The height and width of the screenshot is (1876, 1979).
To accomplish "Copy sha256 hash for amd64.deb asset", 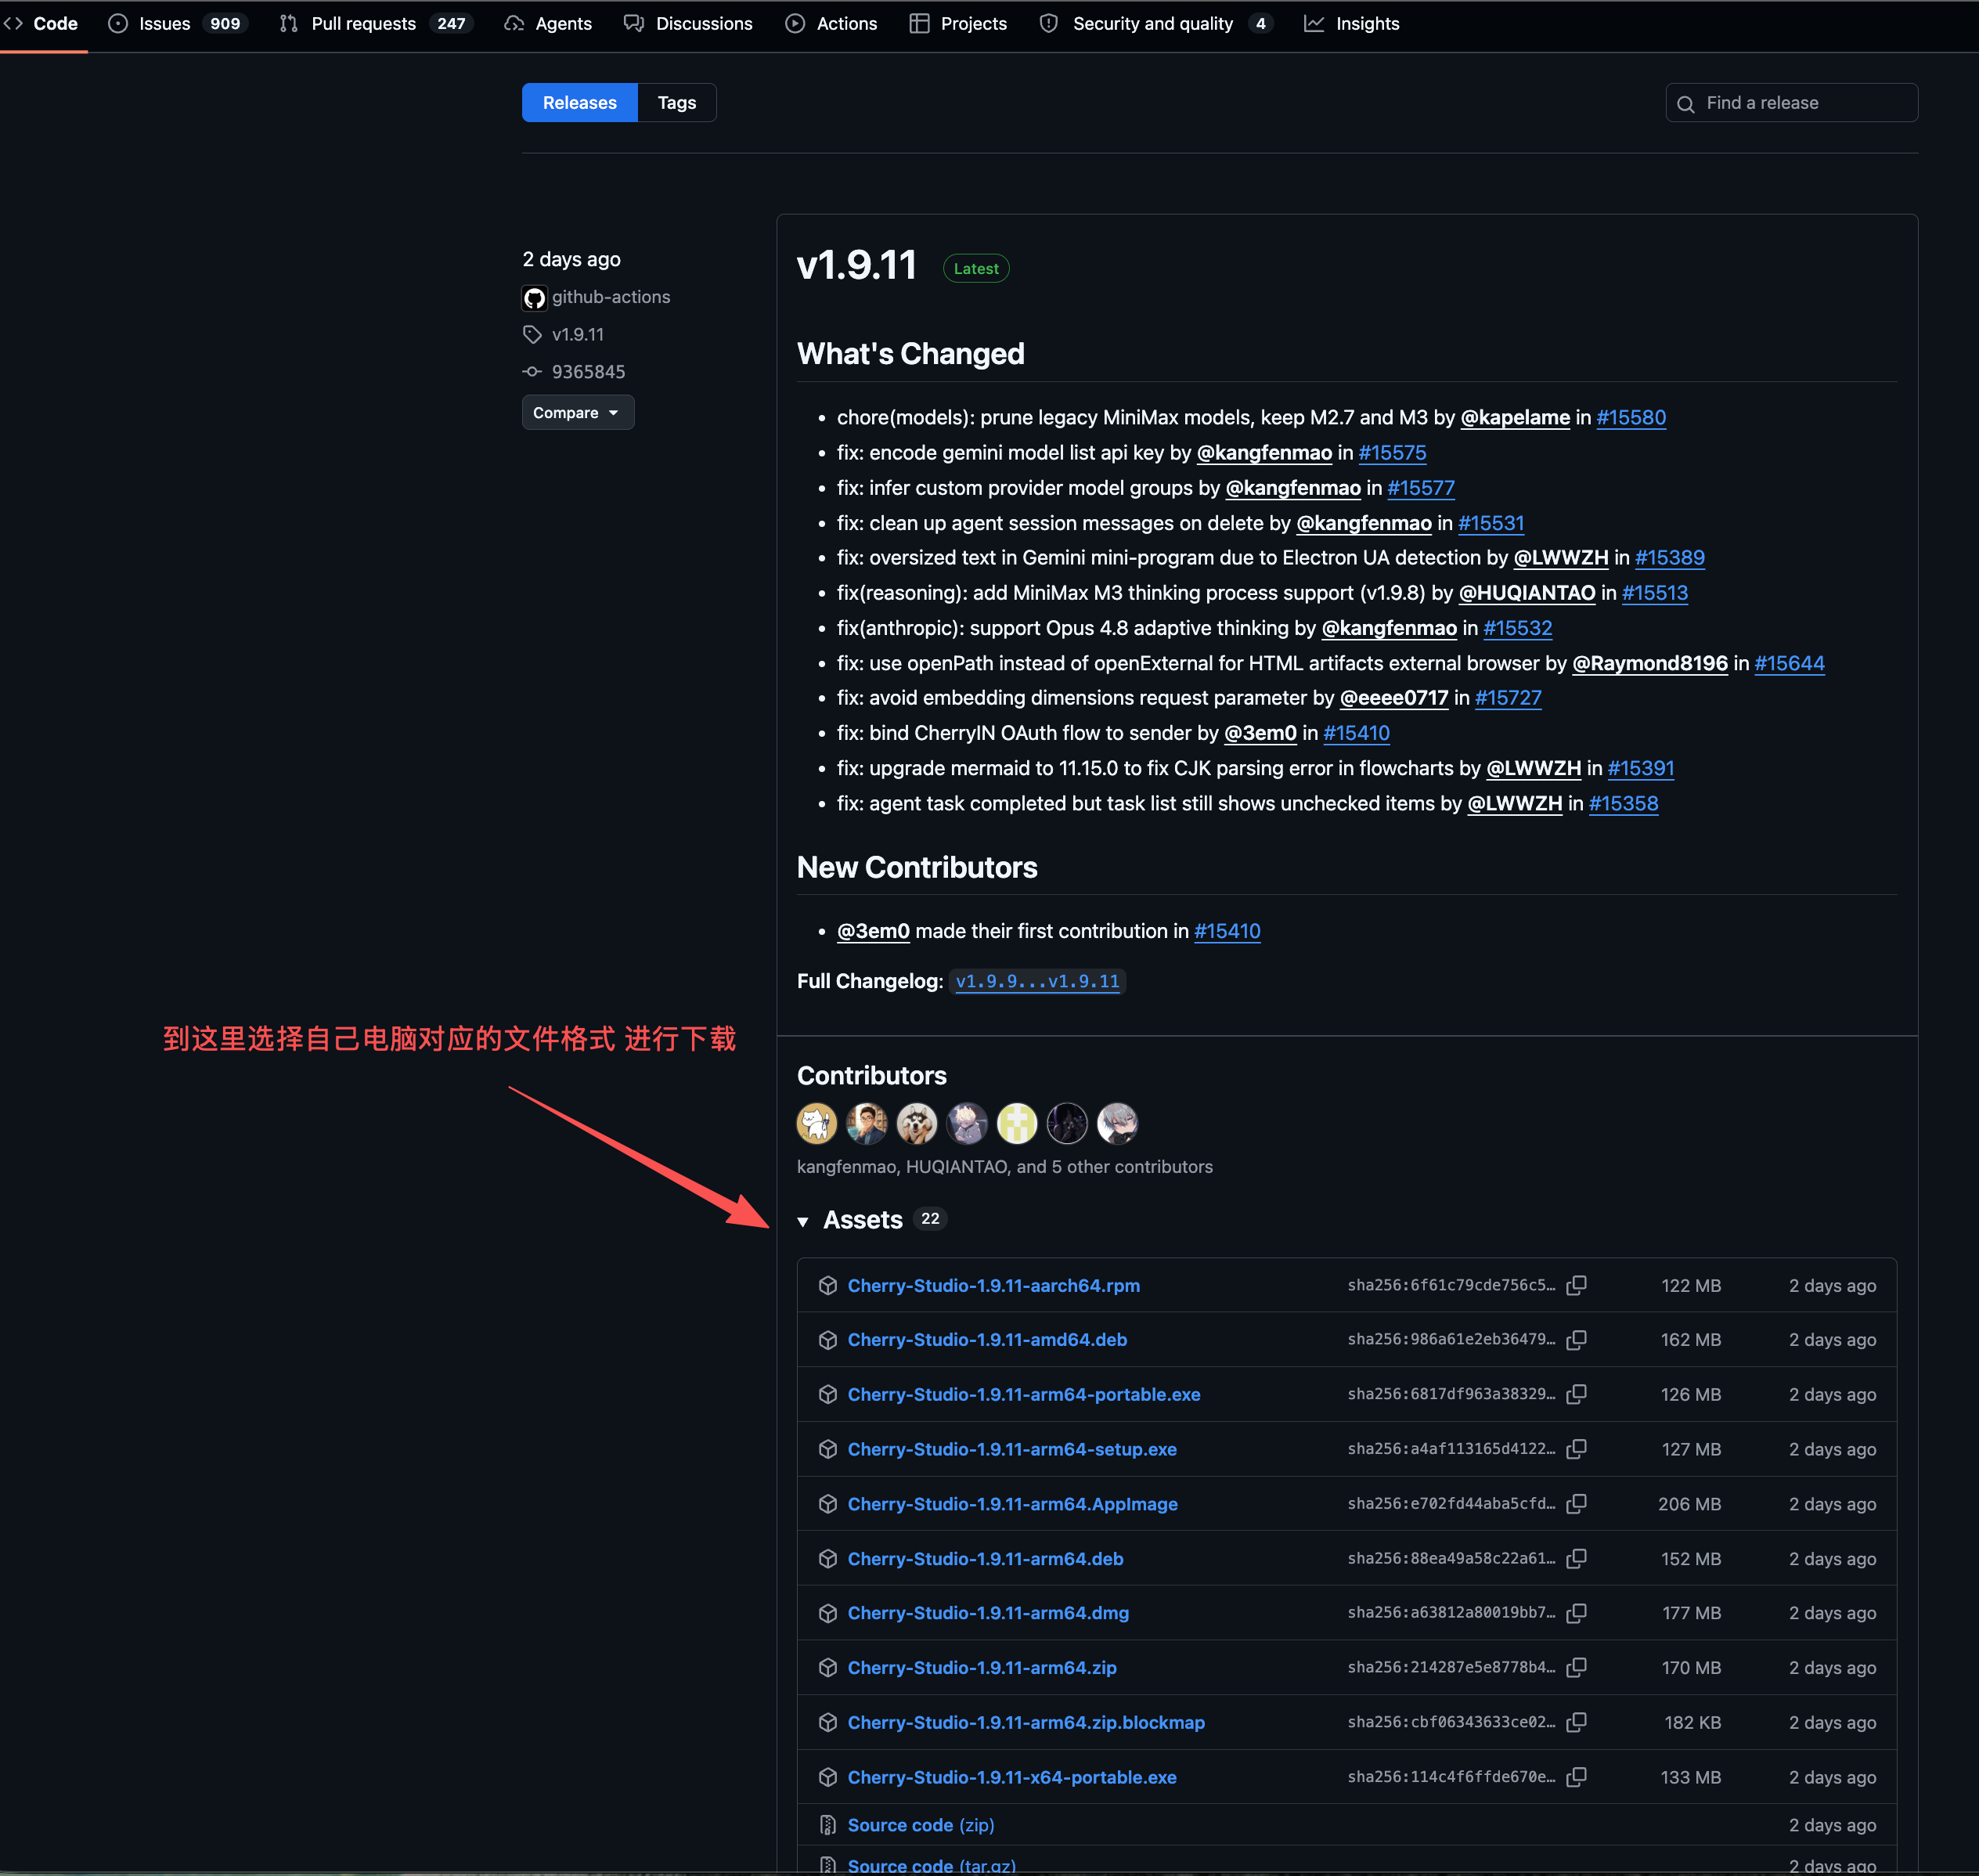I will tap(1576, 1340).
